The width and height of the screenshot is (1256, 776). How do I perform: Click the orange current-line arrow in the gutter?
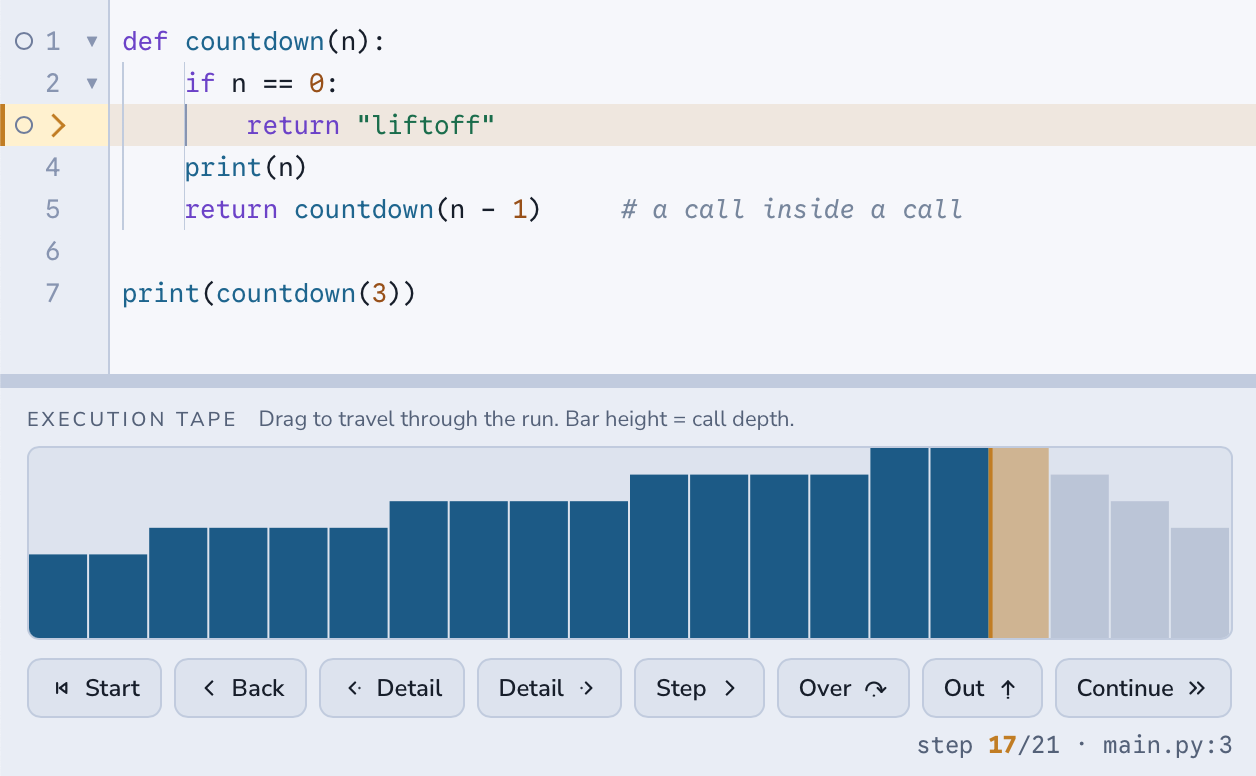58,125
